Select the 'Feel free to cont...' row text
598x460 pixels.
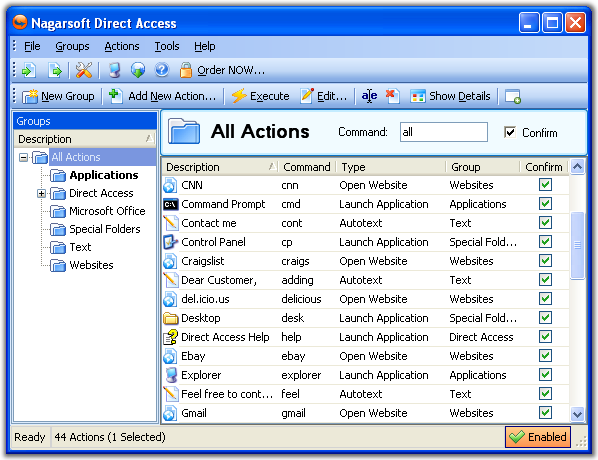(227, 394)
